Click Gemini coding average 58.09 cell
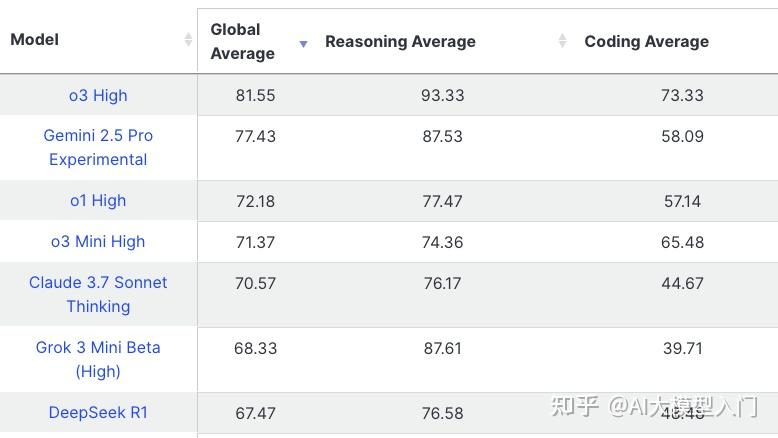The height and width of the screenshot is (438, 778). [x=682, y=136]
